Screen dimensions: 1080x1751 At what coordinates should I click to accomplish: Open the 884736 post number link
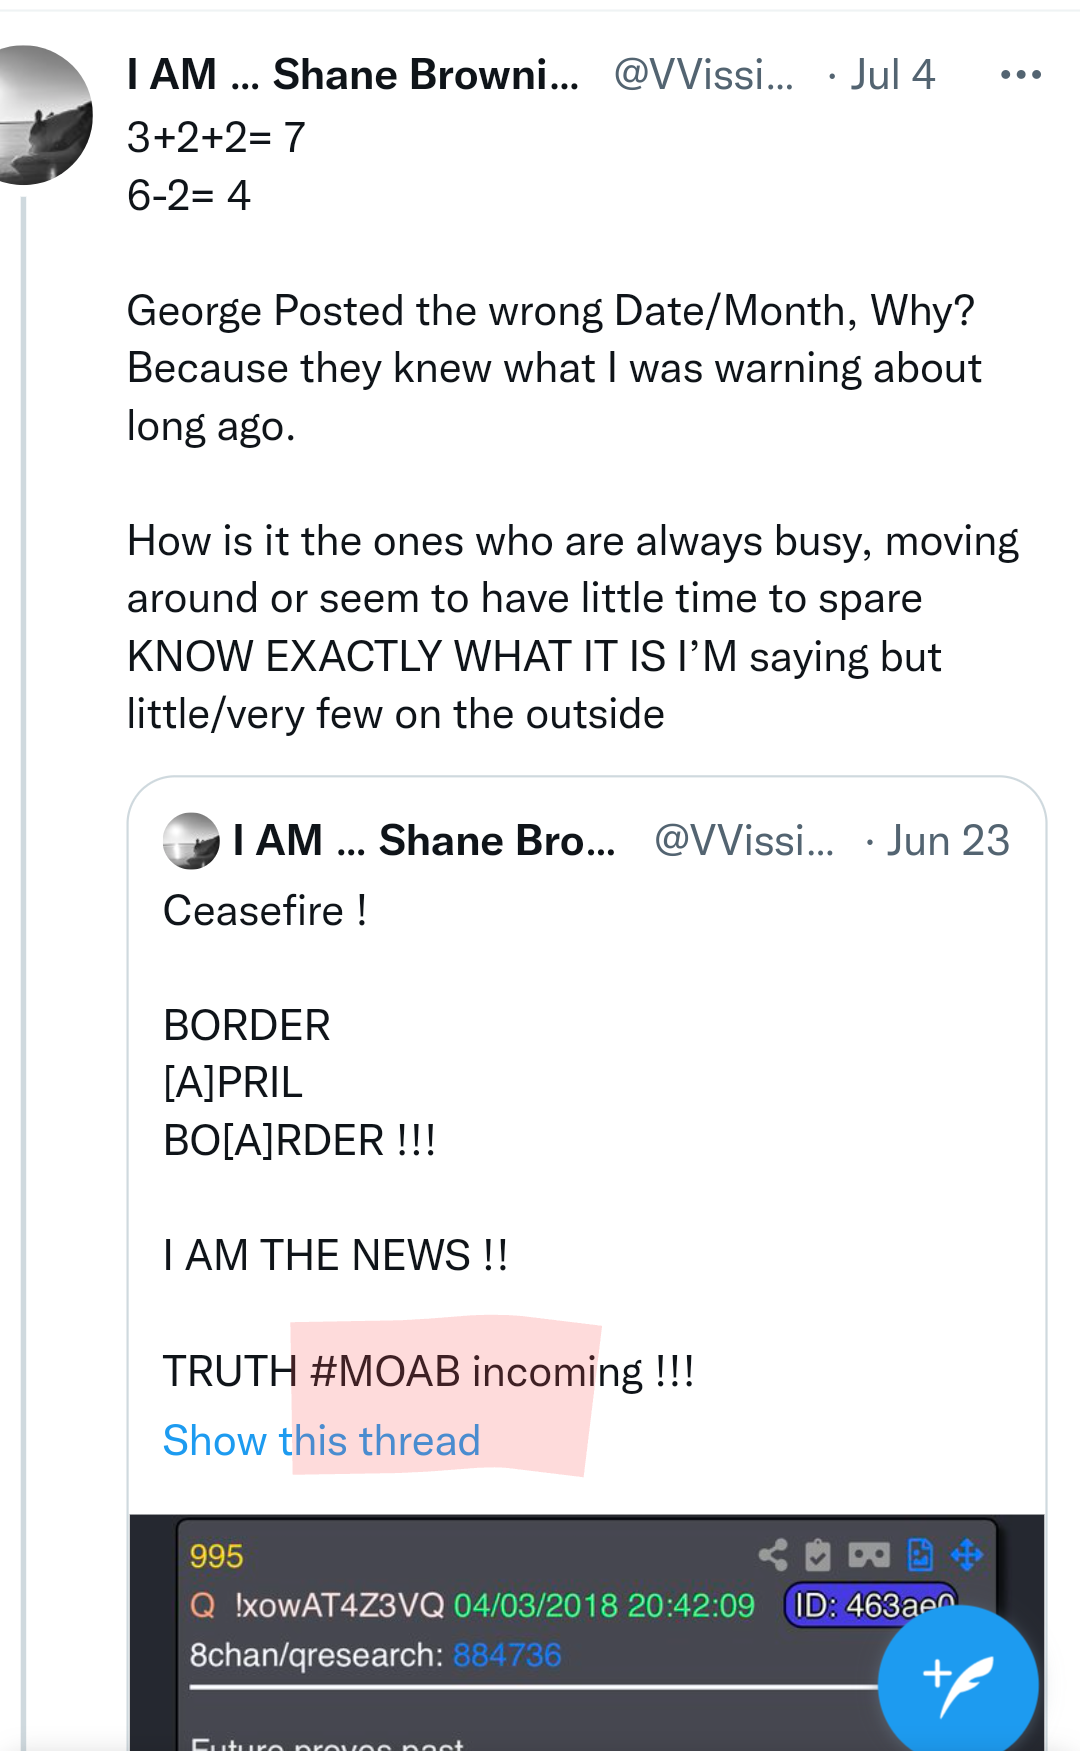[507, 1655]
